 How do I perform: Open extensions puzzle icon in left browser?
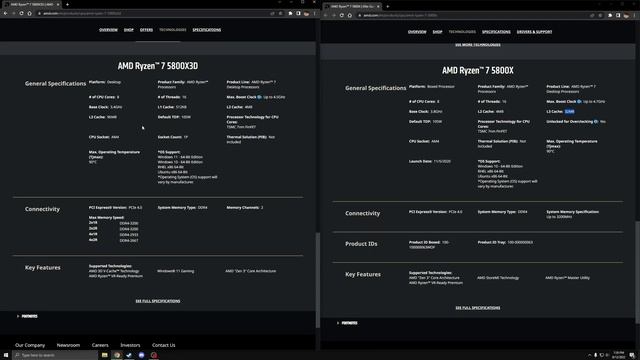click(x=290, y=13)
